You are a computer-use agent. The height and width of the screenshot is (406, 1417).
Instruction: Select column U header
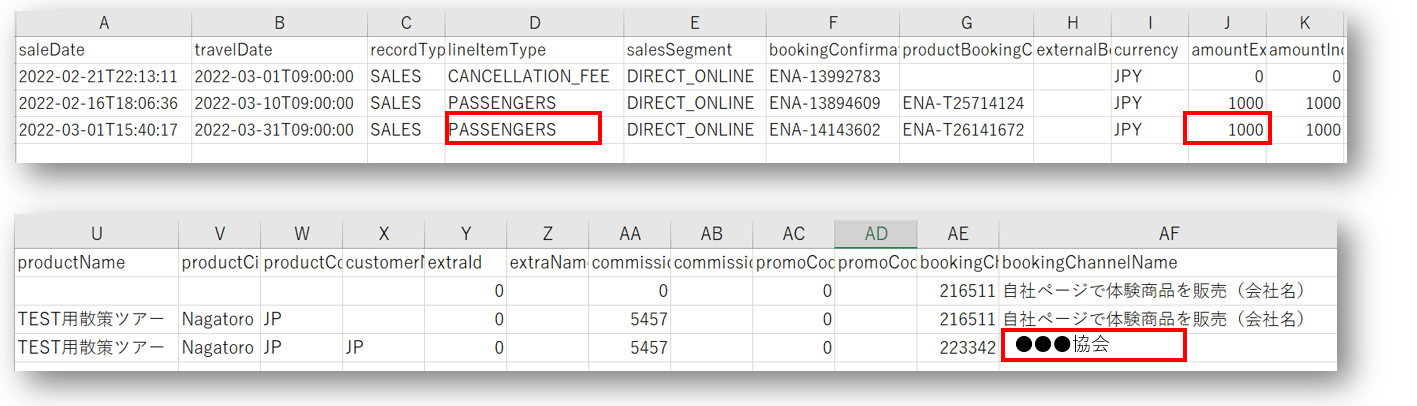pos(96,233)
